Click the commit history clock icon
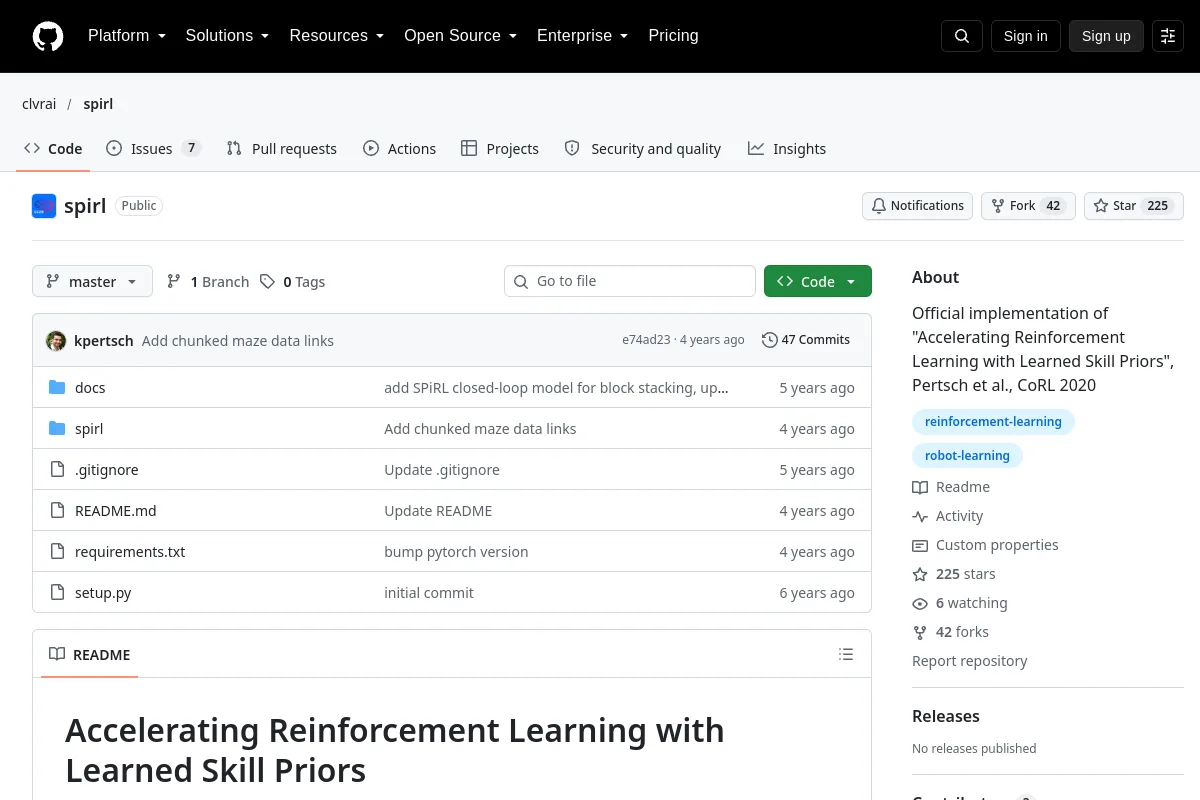1200x800 pixels. coord(769,340)
